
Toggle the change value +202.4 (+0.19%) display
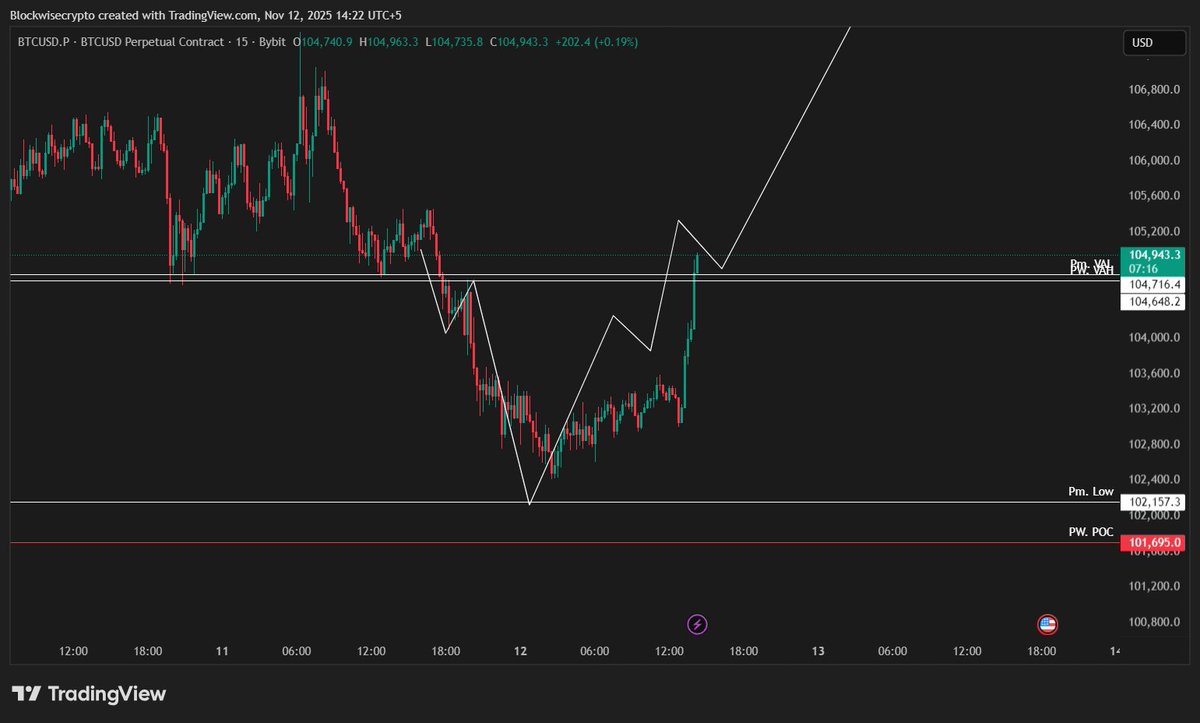[595, 43]
